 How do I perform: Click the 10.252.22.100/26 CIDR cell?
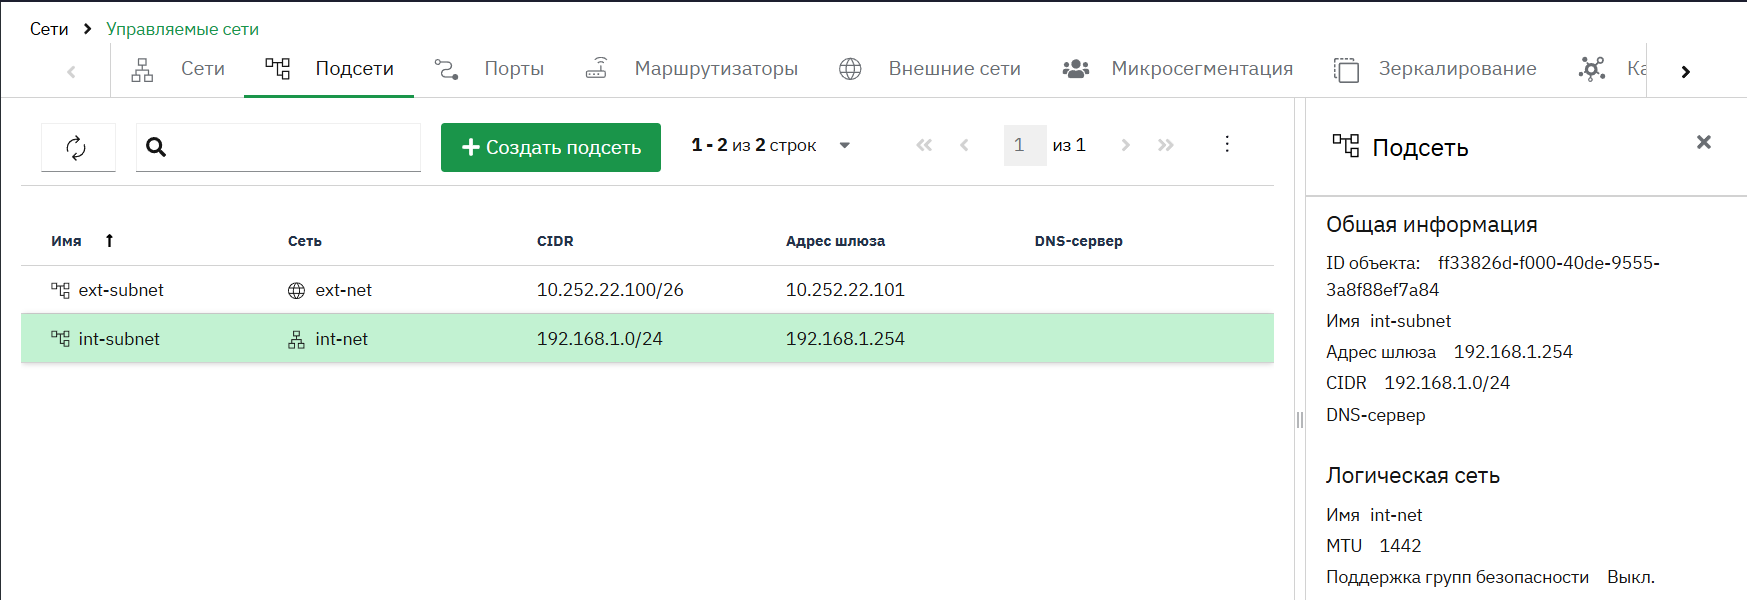tap(610, 290)
